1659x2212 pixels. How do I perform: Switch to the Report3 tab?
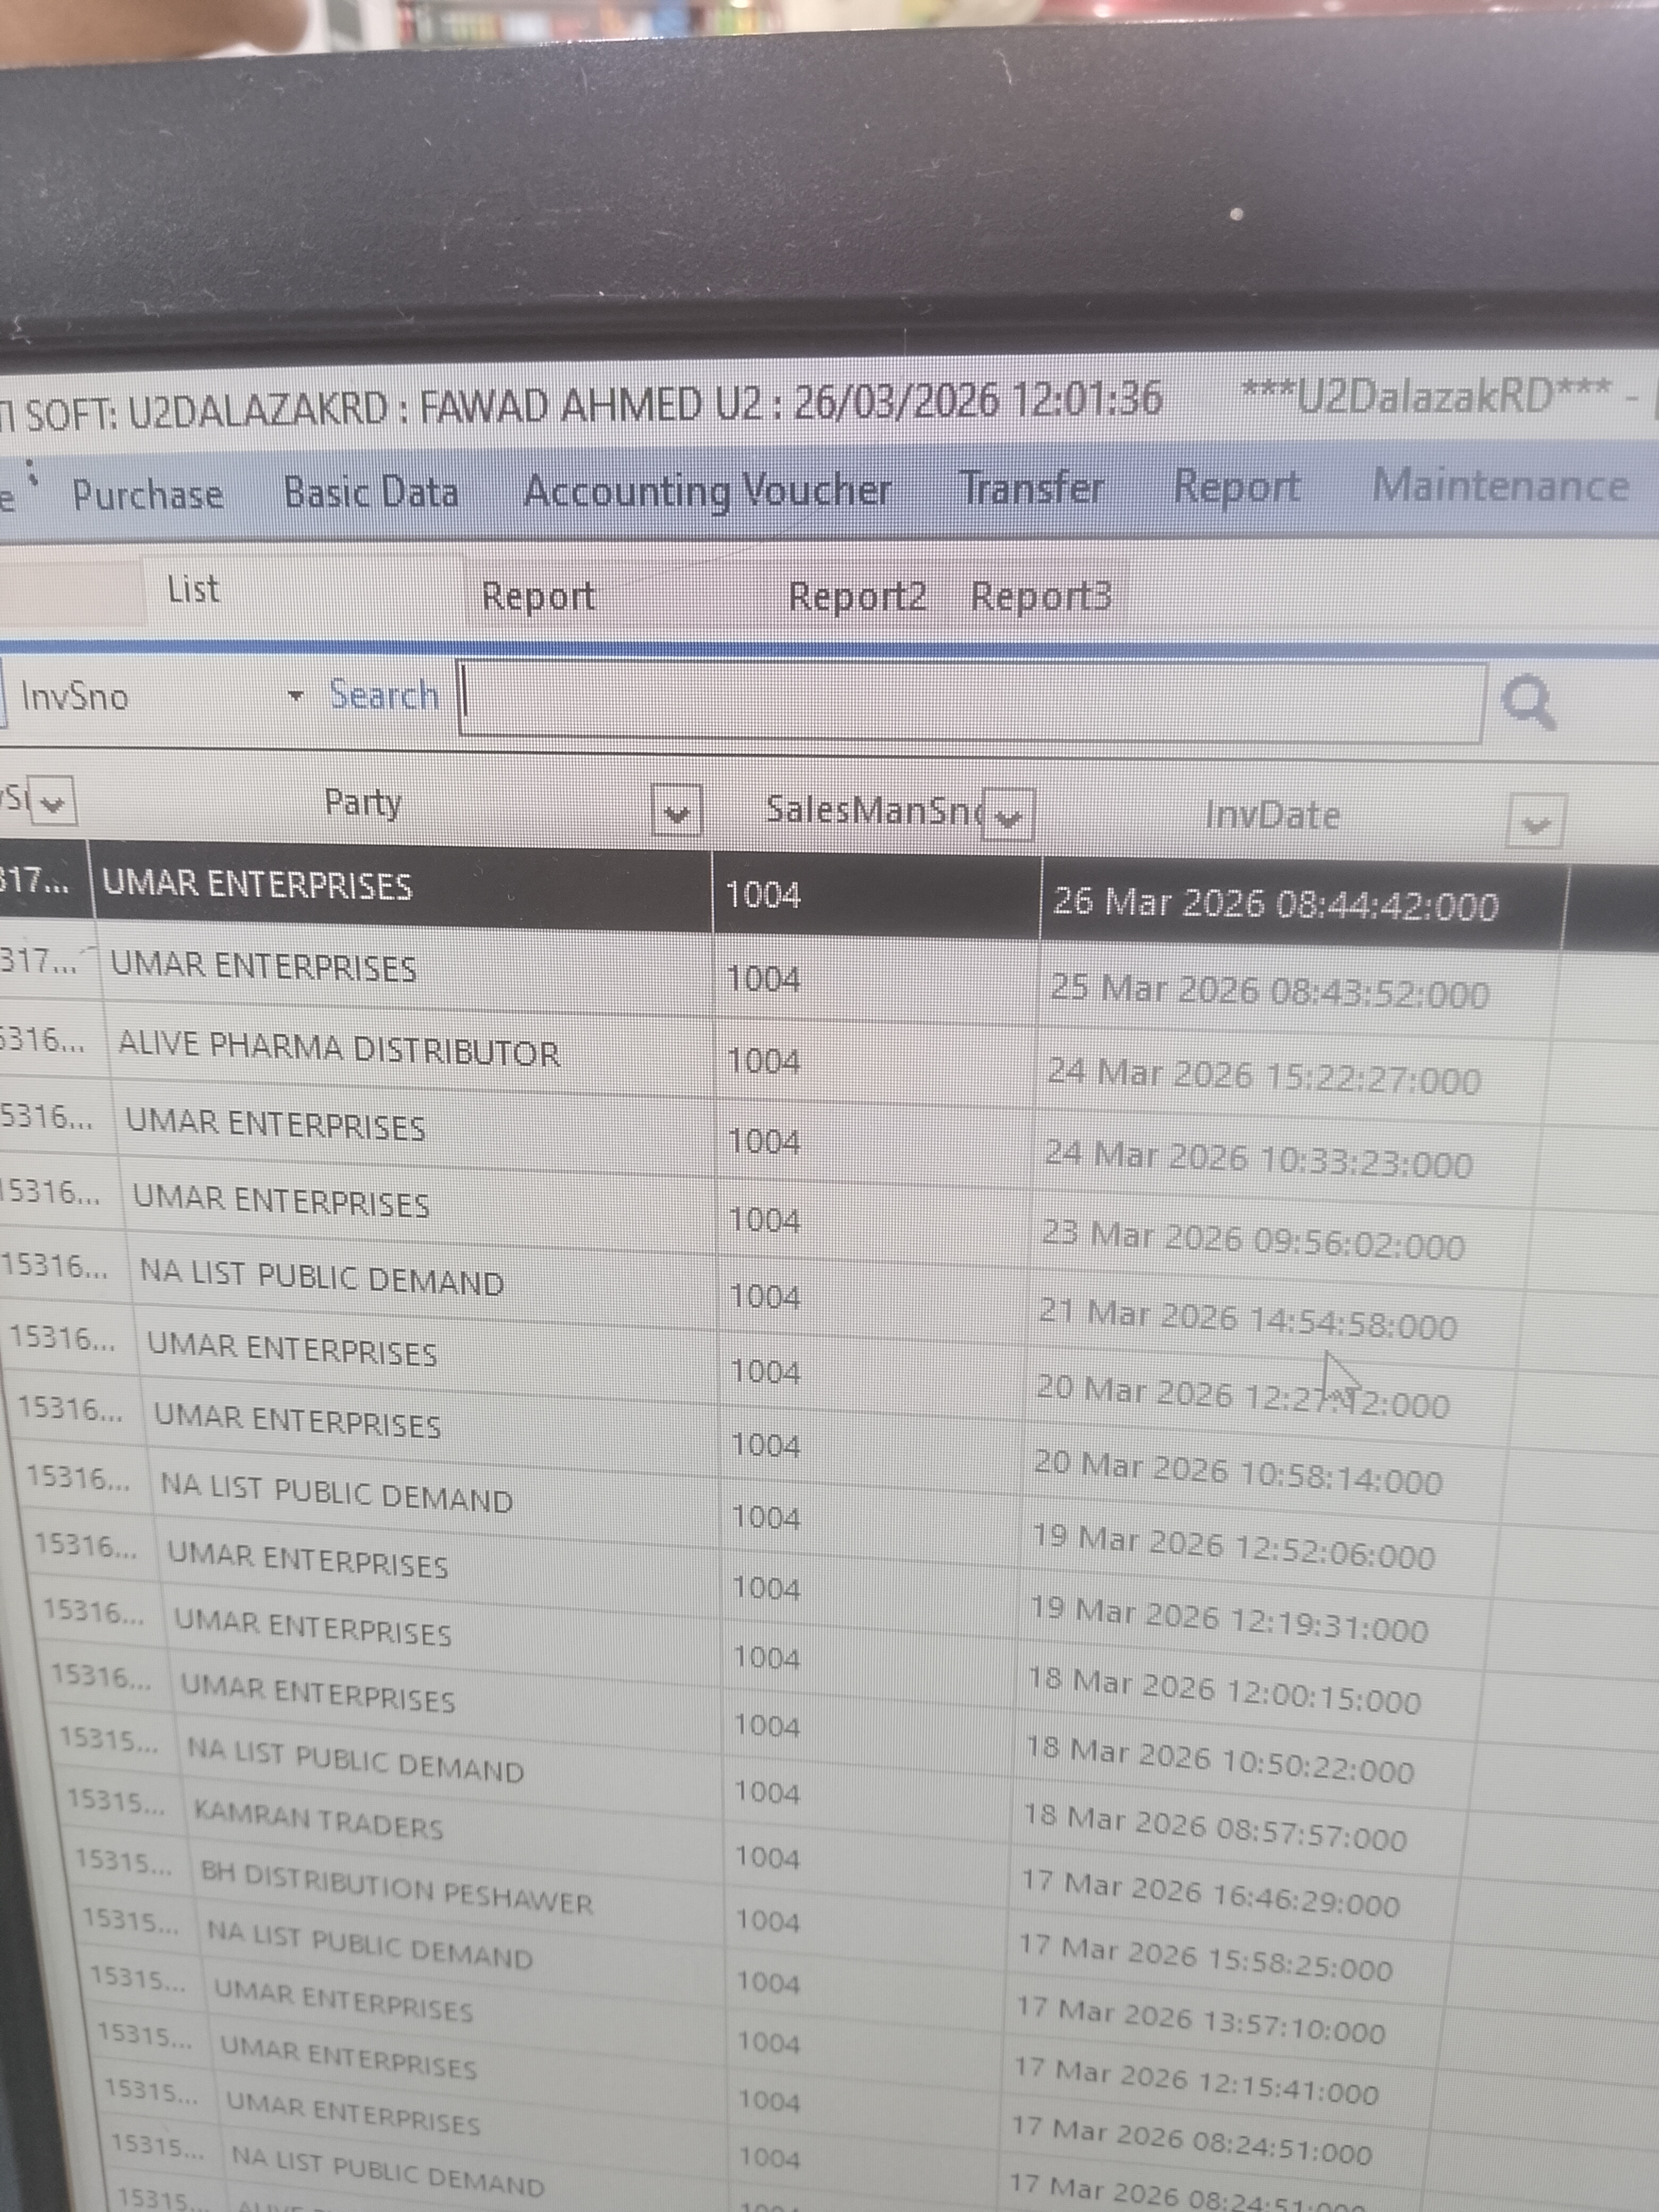(x=1041, y=596)
